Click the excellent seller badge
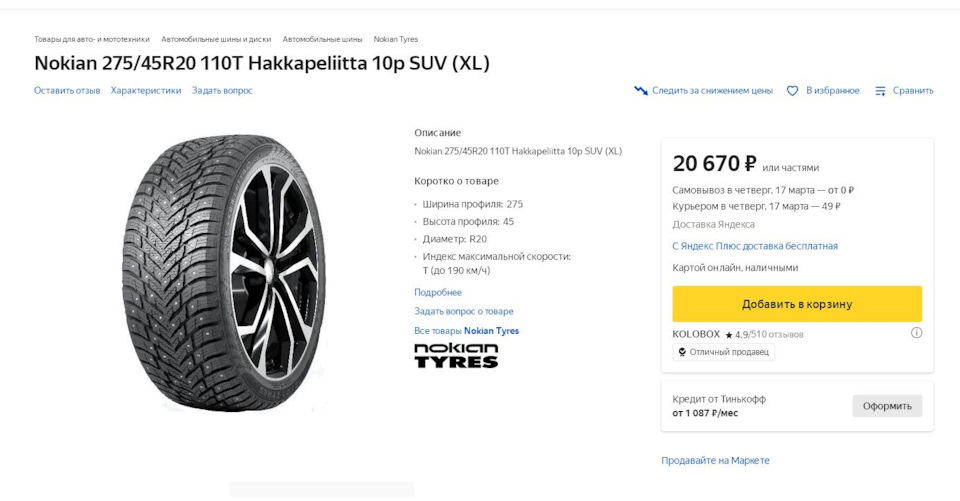This screenshot has width=960, height=501. [x=723, y=352]
